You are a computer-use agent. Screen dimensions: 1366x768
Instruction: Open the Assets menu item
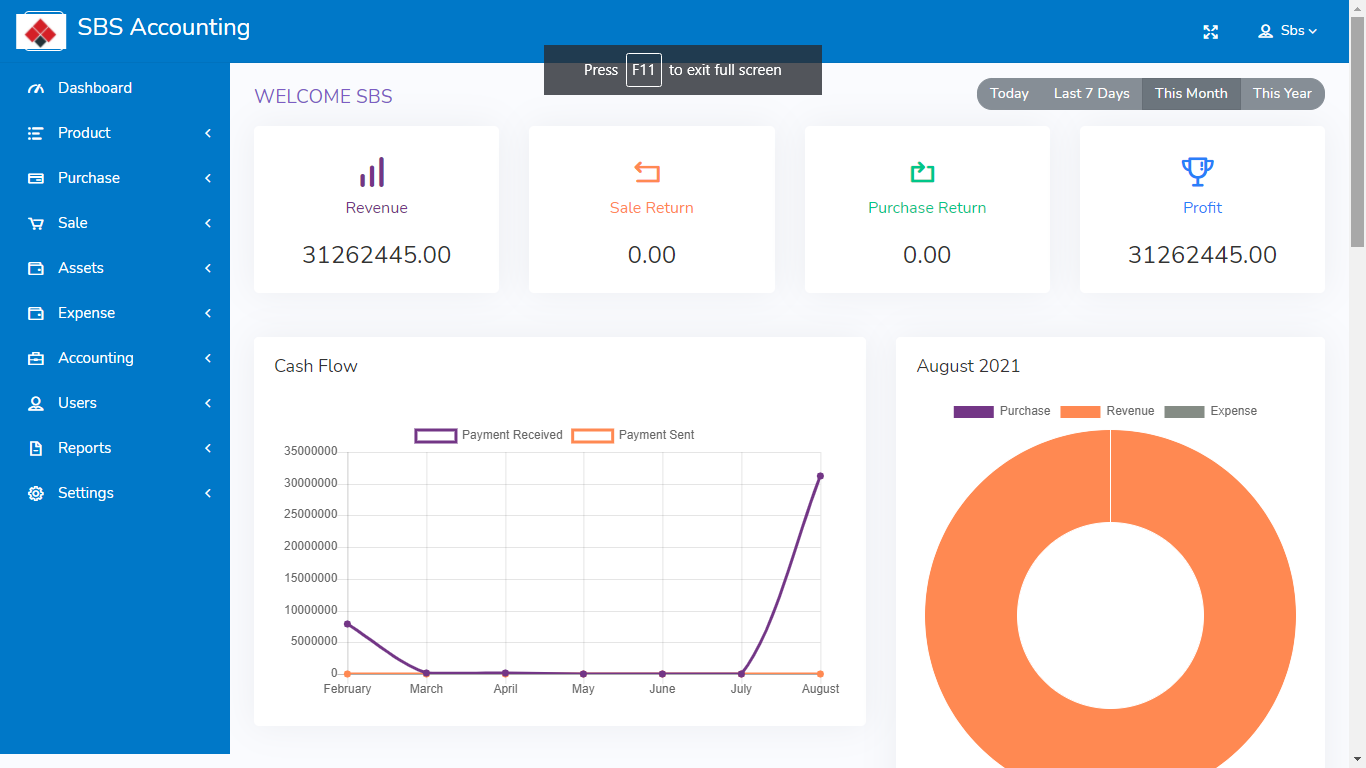click(x=115, y=268)
